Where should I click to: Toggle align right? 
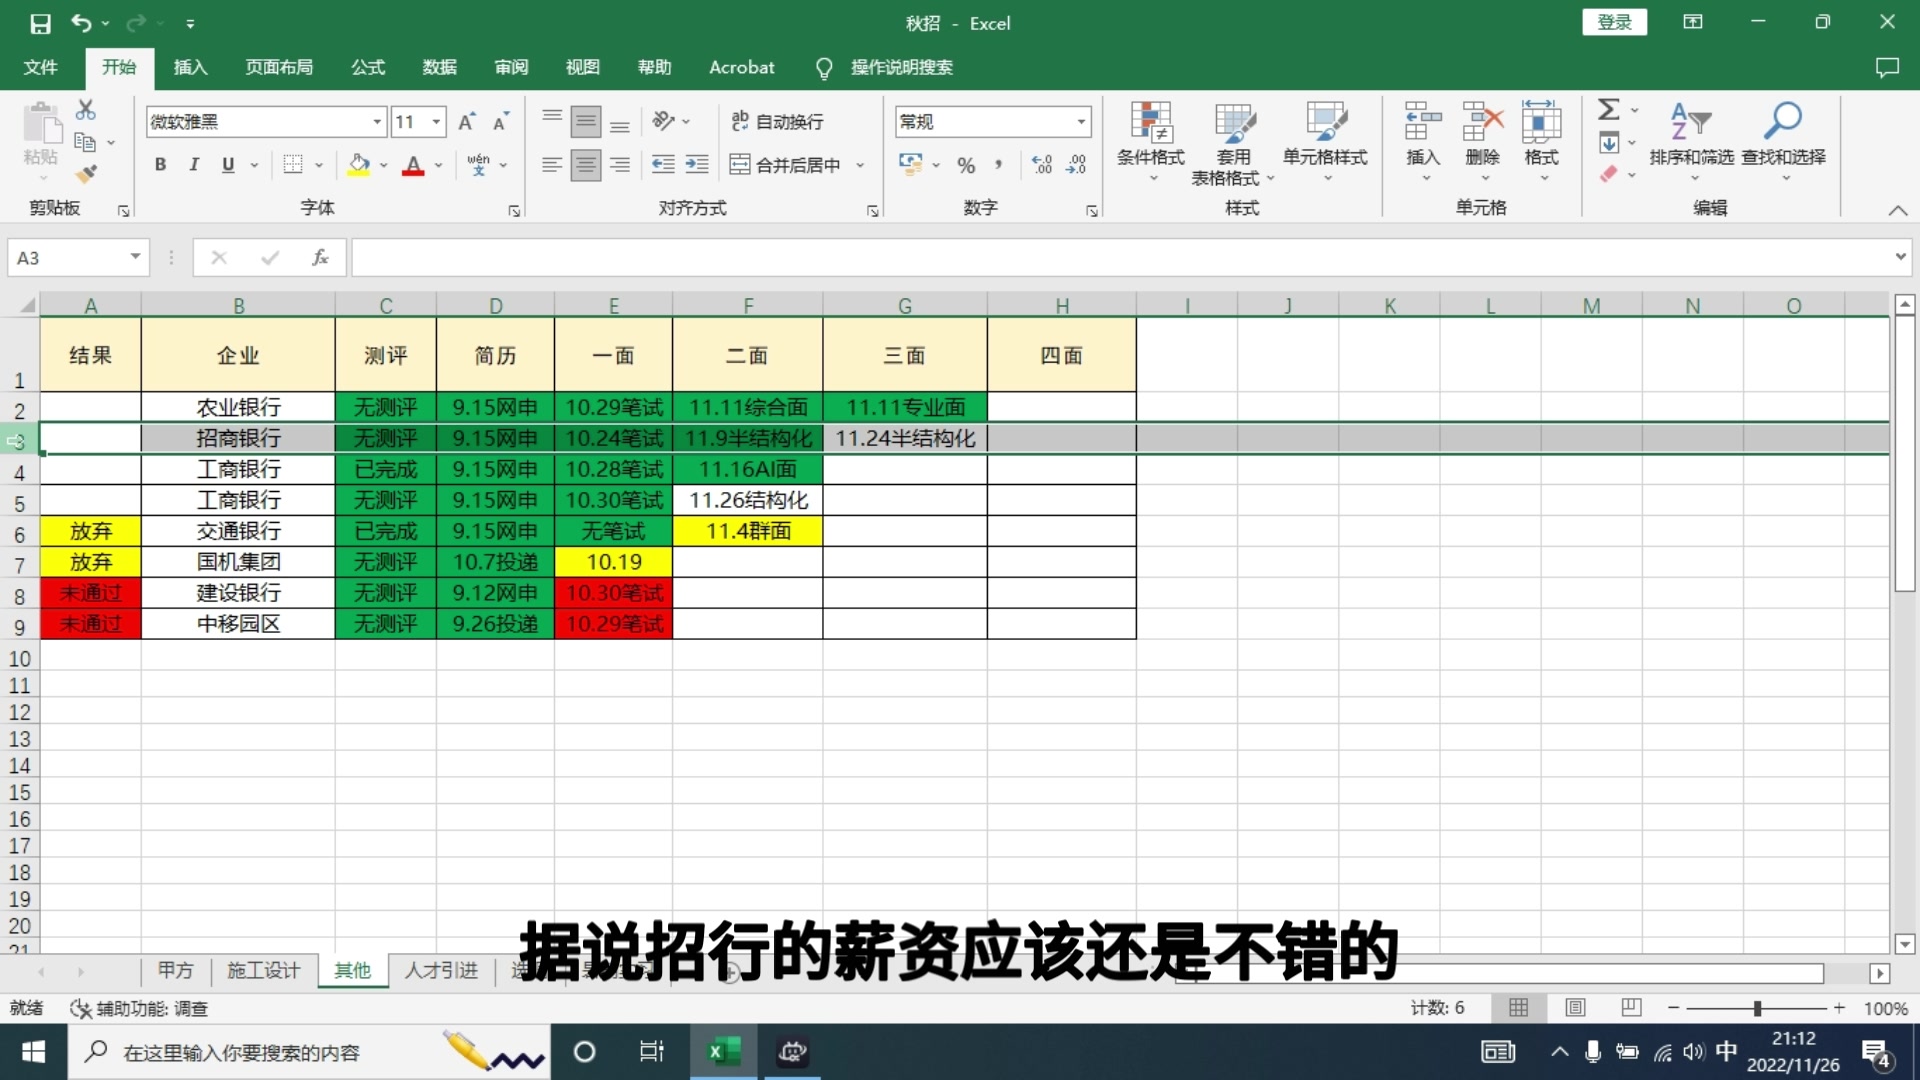(x=620, y=165)
